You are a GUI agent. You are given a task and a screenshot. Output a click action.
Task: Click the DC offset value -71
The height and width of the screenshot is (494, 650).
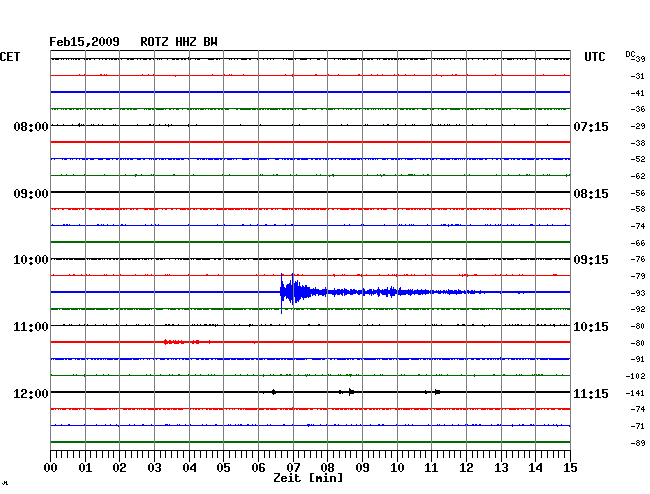pos(638,426)
